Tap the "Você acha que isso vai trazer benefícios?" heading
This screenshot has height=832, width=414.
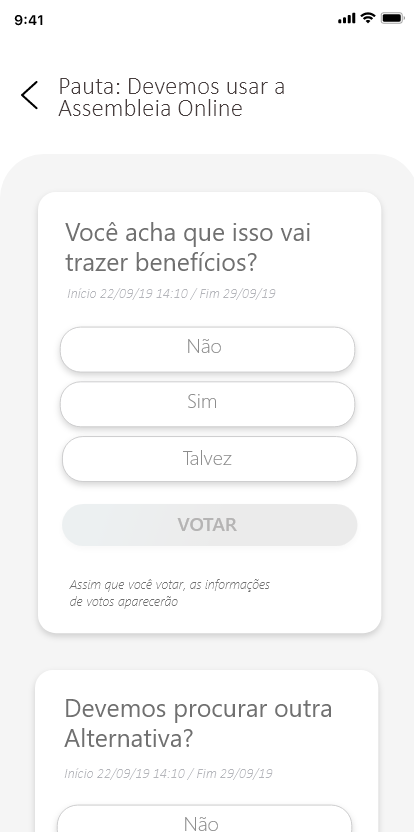pyautogui.click(x=188, y=248)
